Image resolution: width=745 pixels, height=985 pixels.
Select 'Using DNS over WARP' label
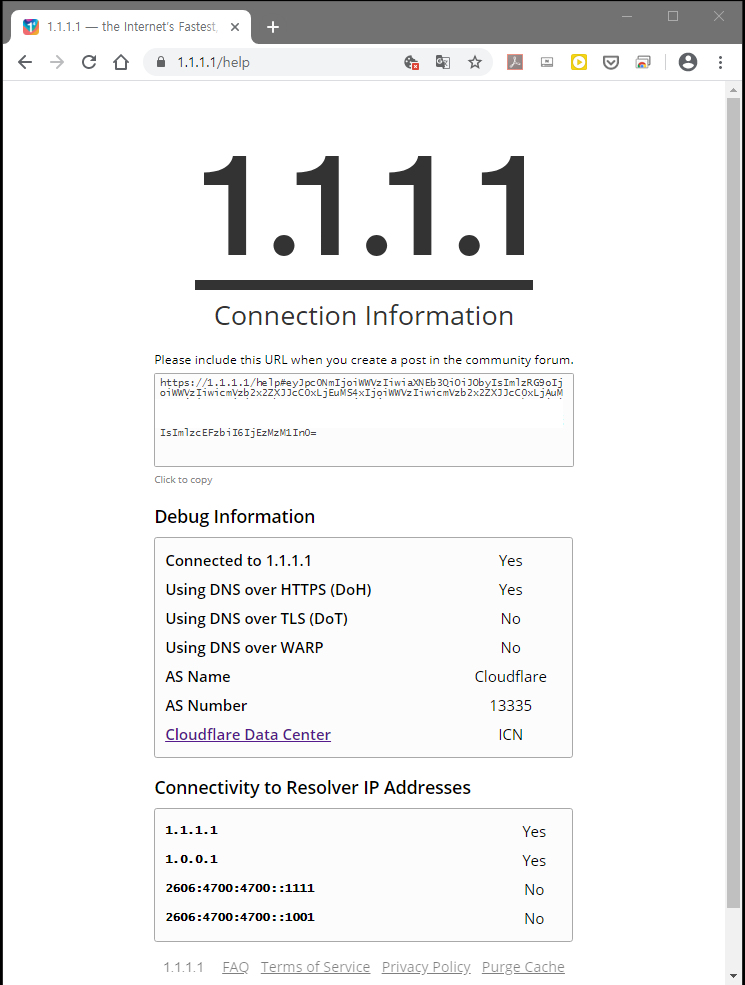[244, 647]
